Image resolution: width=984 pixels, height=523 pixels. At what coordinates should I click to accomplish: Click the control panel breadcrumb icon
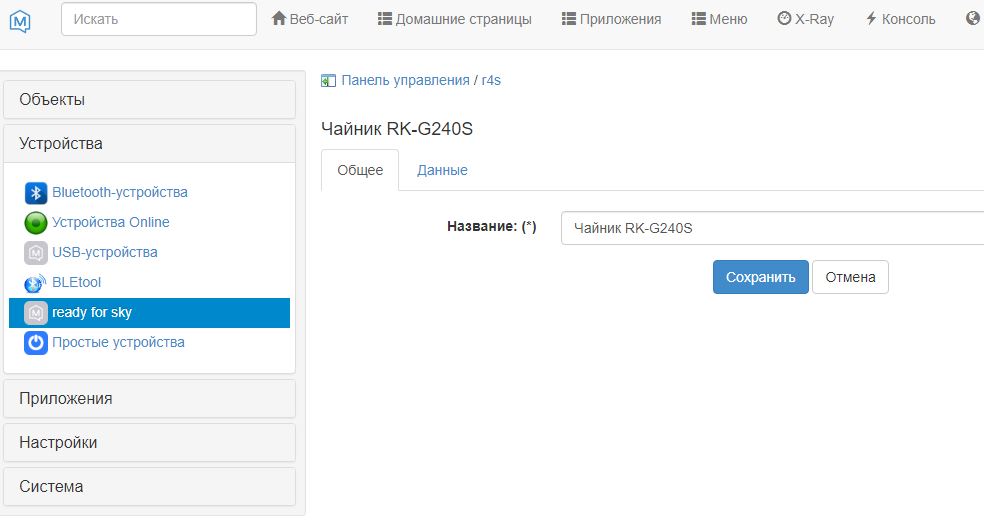(x=328, y=81)
